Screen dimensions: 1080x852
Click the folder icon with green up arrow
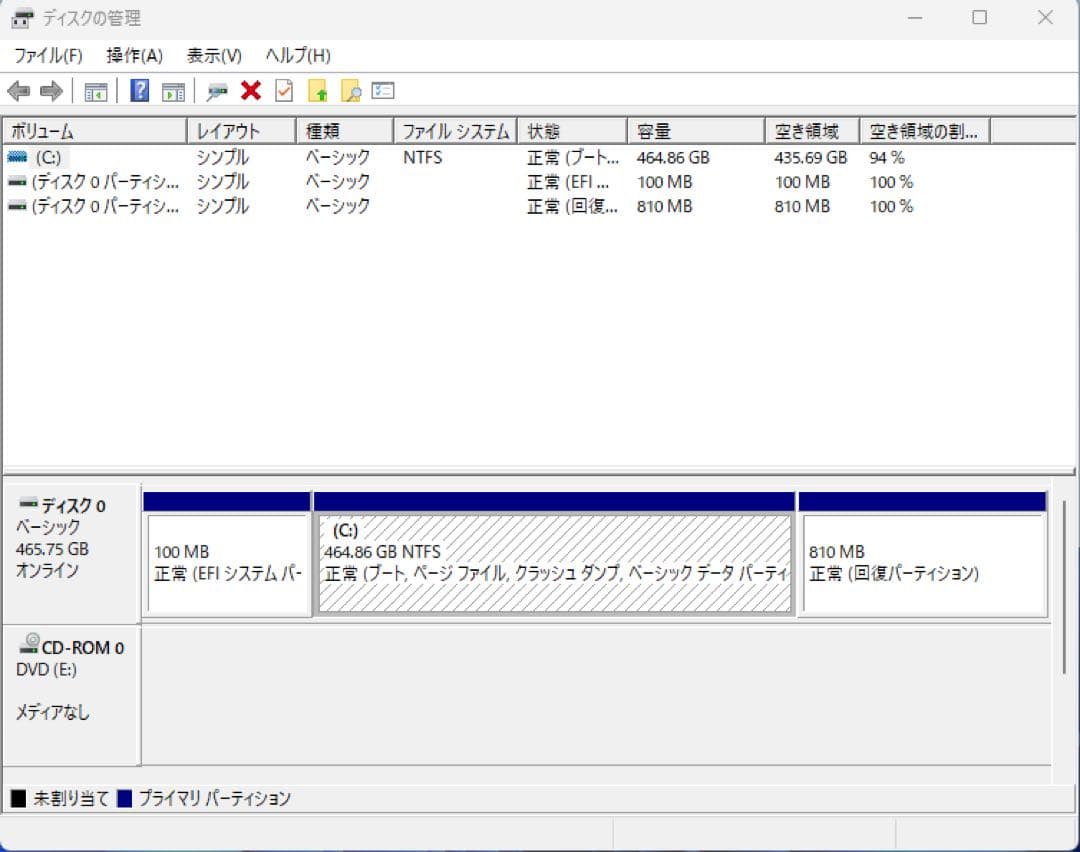coord(318,91)
